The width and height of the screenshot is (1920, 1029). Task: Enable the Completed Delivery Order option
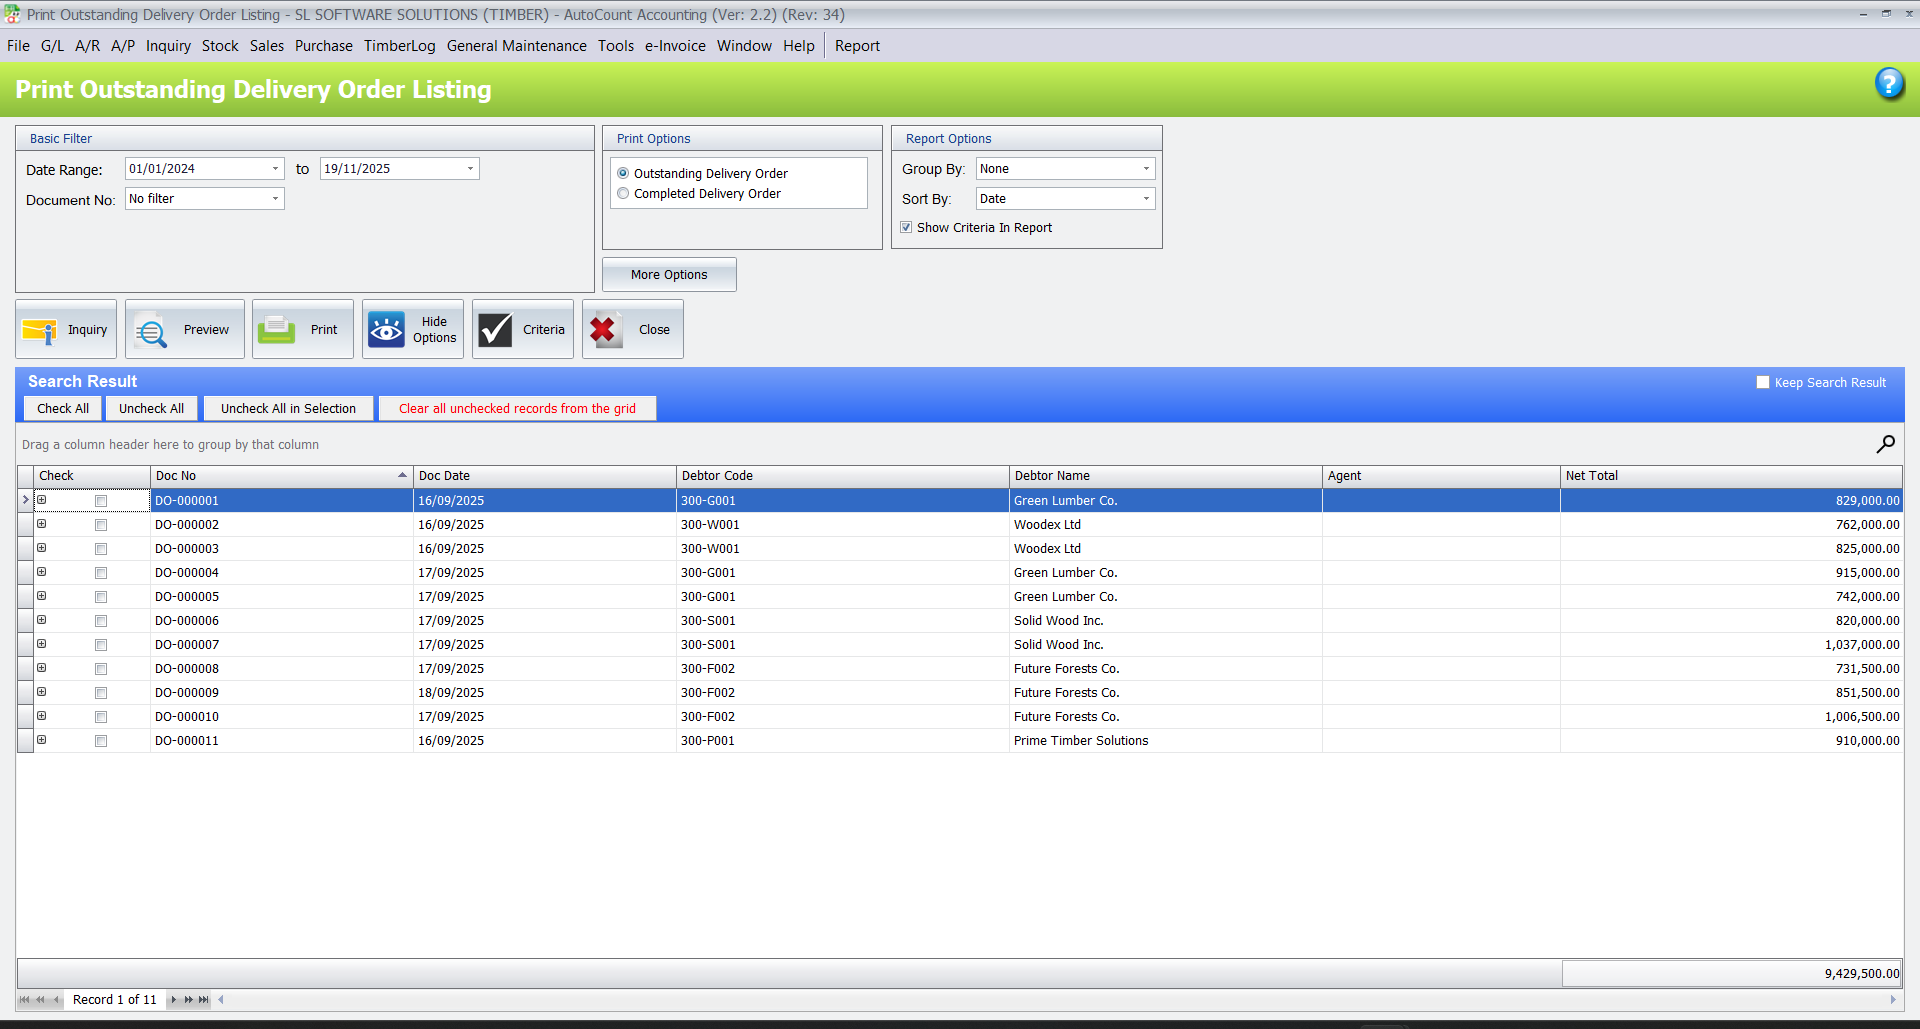(623, 193)
